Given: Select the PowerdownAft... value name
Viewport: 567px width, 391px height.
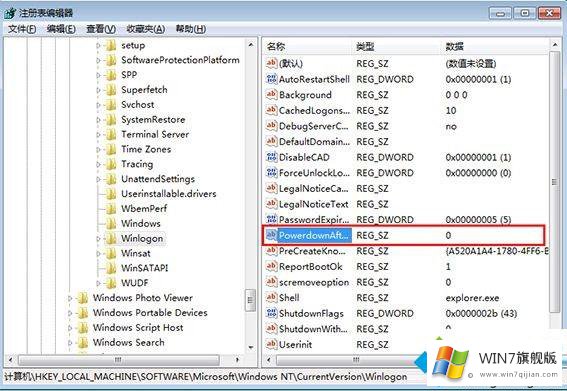Looking at the screenshot, I should (314, 235).
